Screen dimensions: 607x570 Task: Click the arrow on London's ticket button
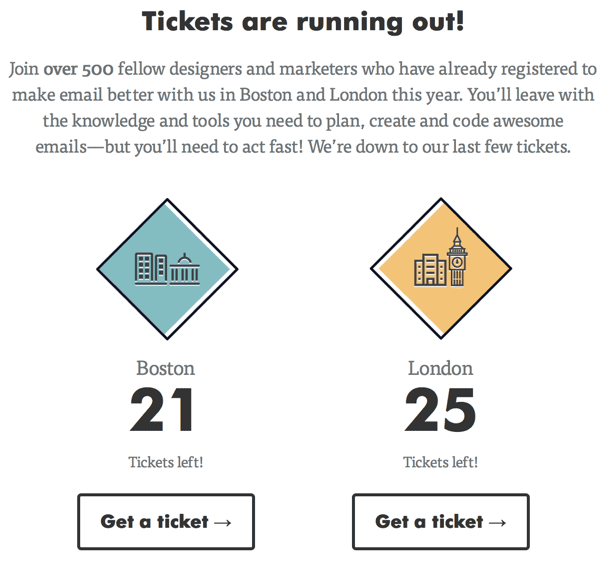(497, 522)
